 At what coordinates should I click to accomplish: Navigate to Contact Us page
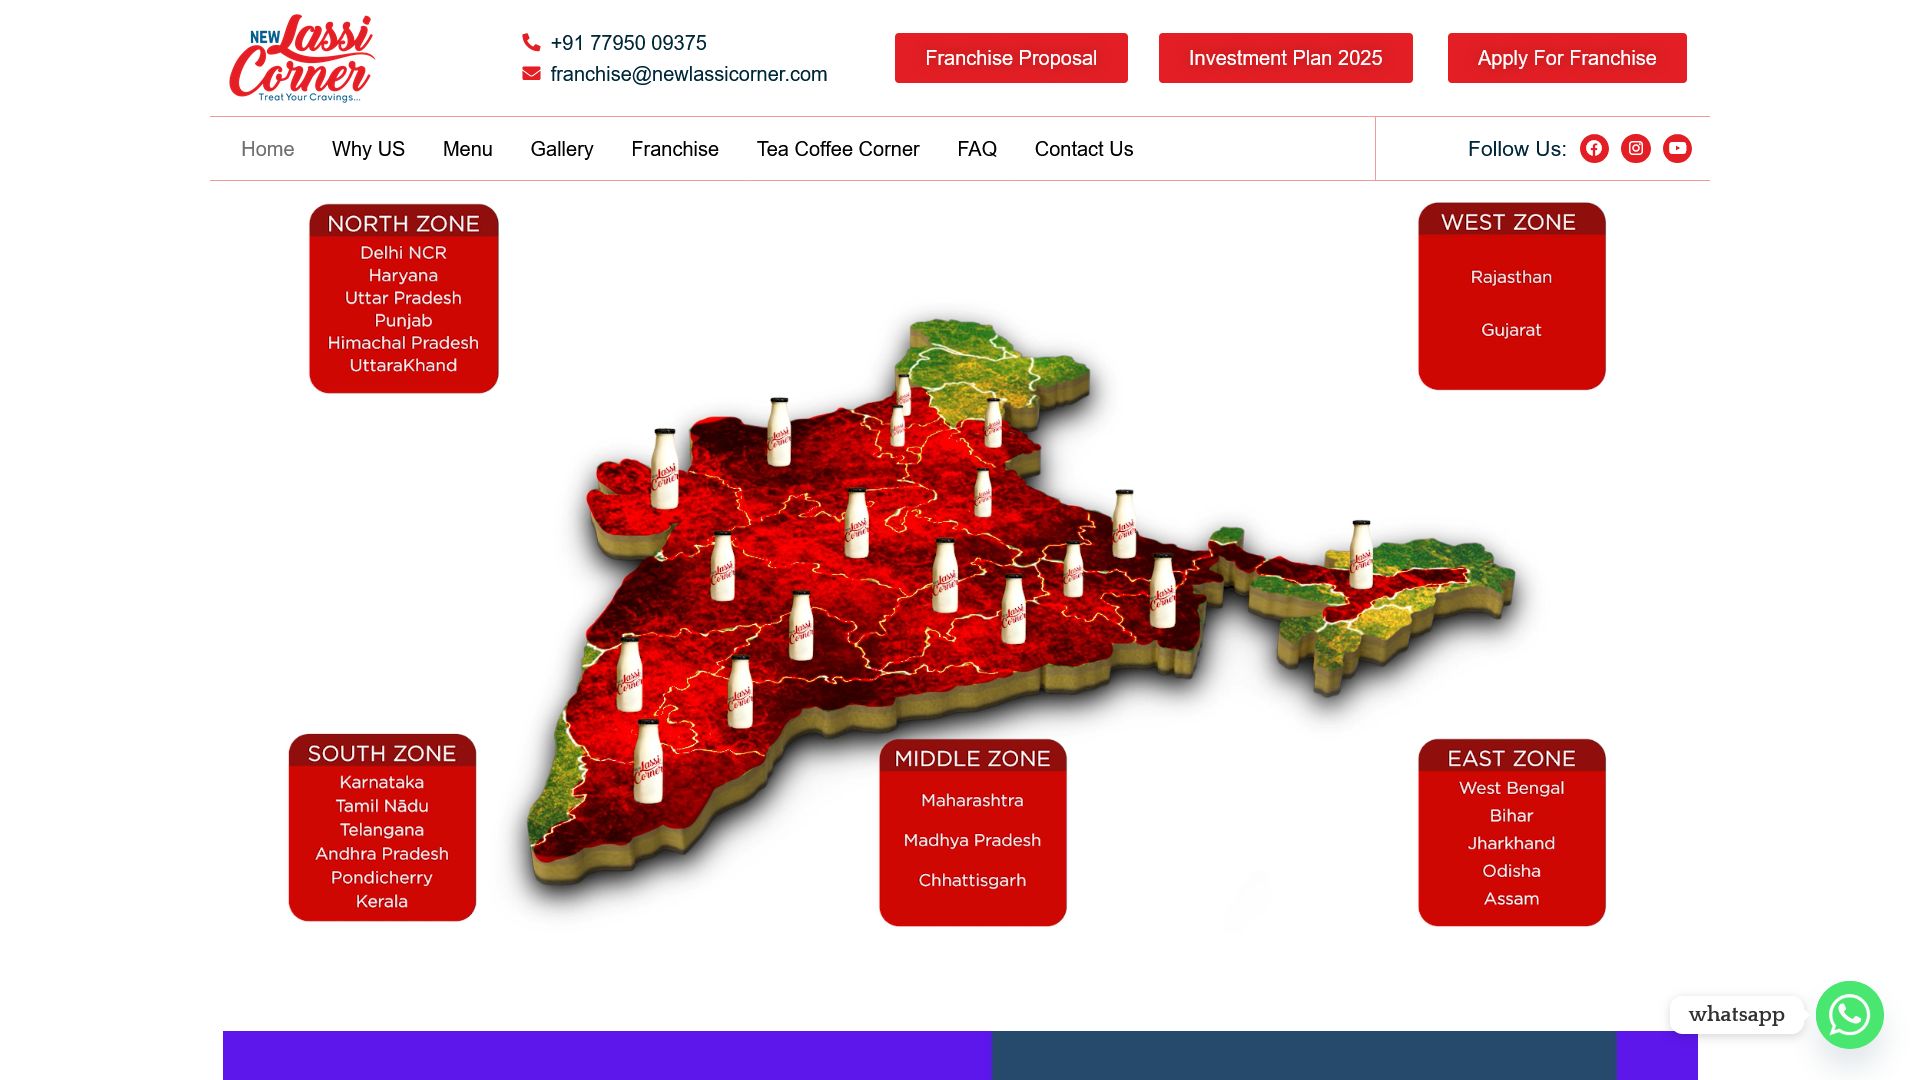[x=1083, y=149]
